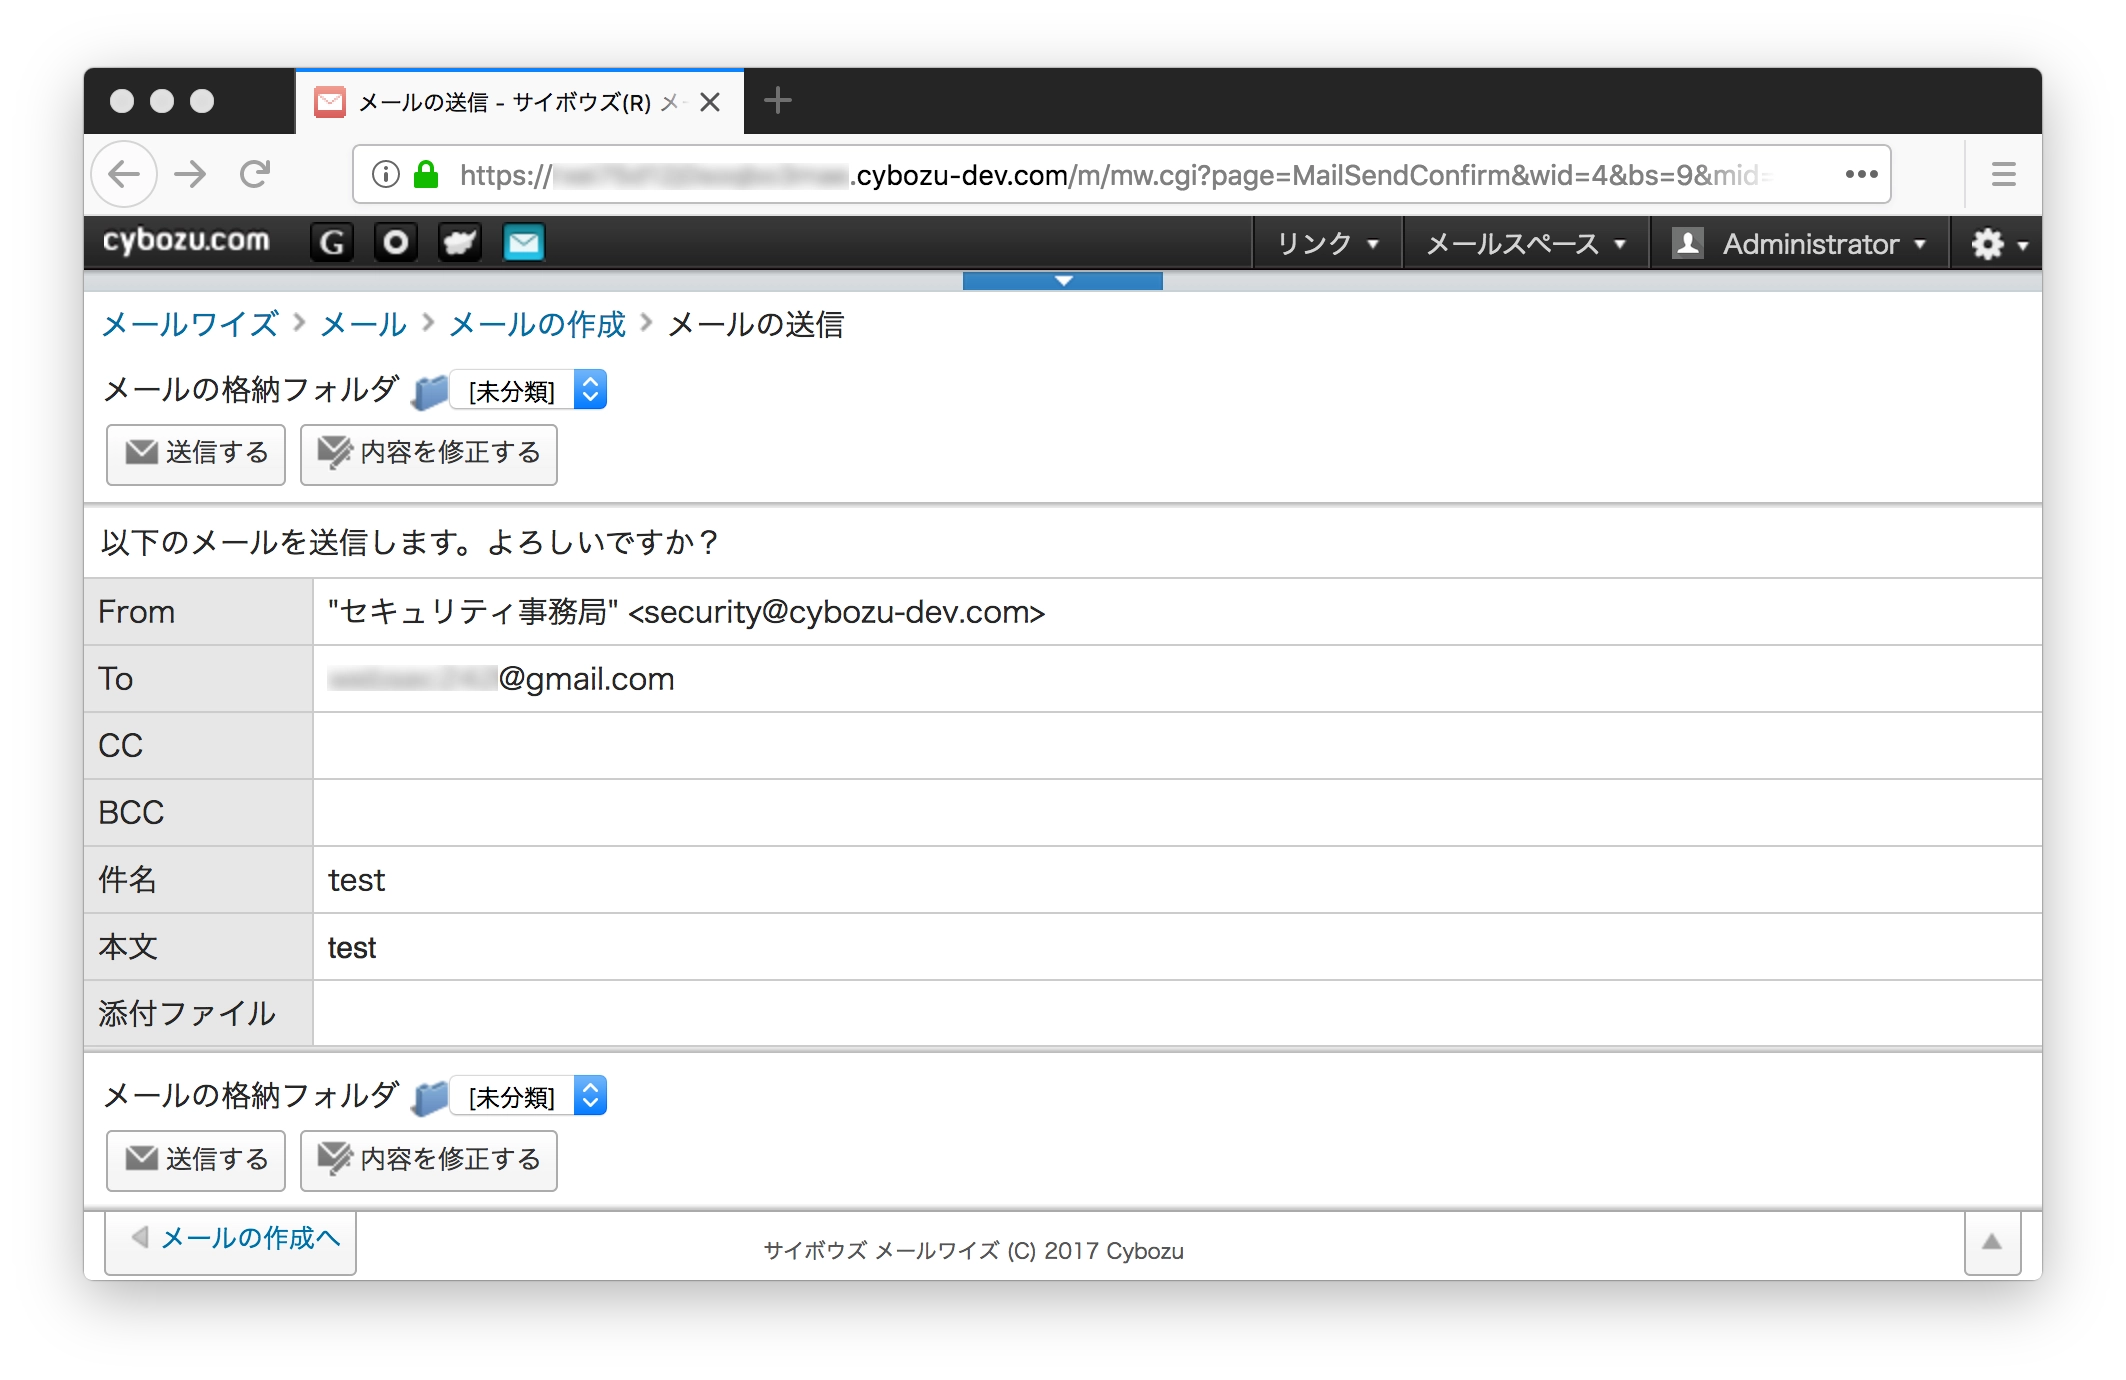Open bottom [未分類] folder selector
Screen dimensions: 2126x1380
click(529, 1097)
